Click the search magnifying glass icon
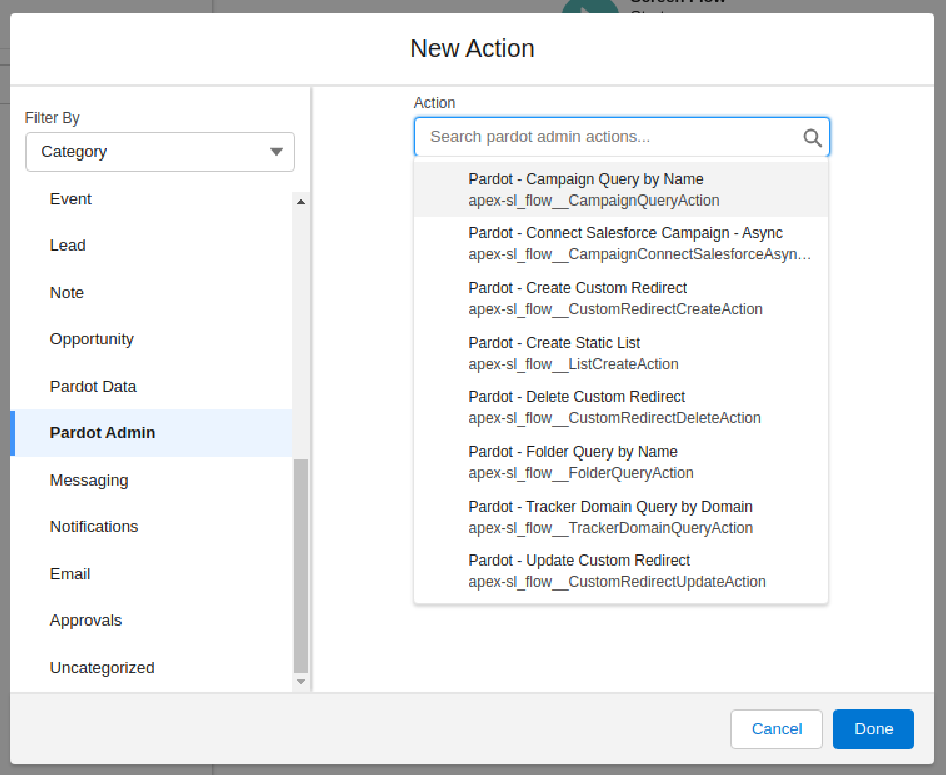Image resolution: width=946 pixels, height=775 pixels. 812,137
